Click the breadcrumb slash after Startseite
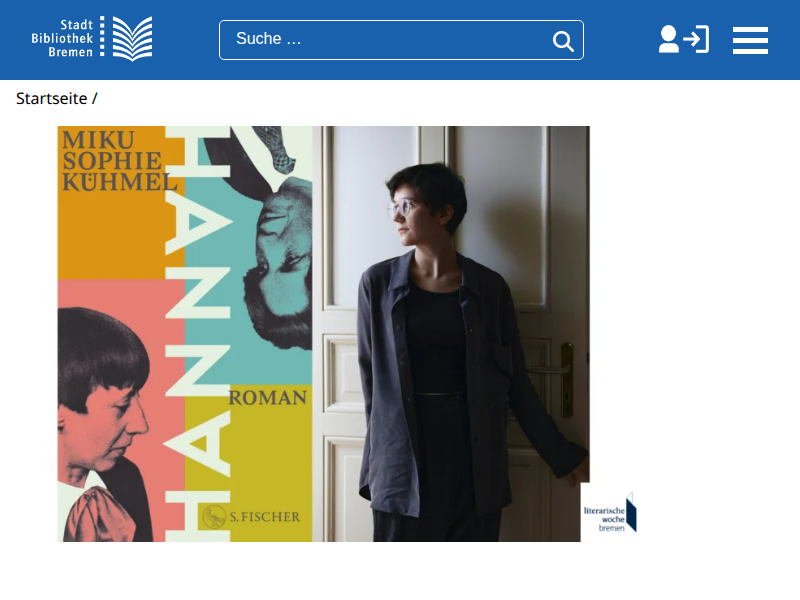 pyautogui.click(x=95, y=98)
